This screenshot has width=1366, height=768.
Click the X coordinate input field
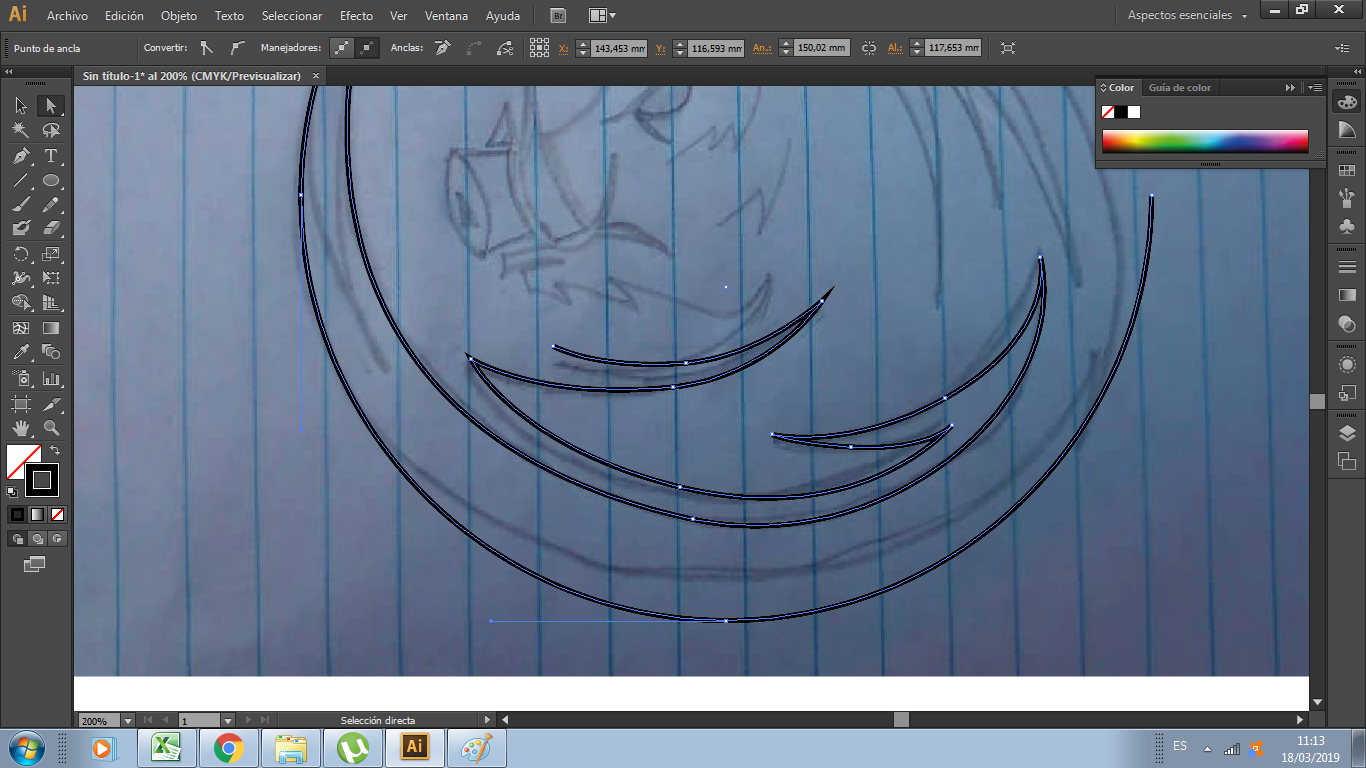619,48
